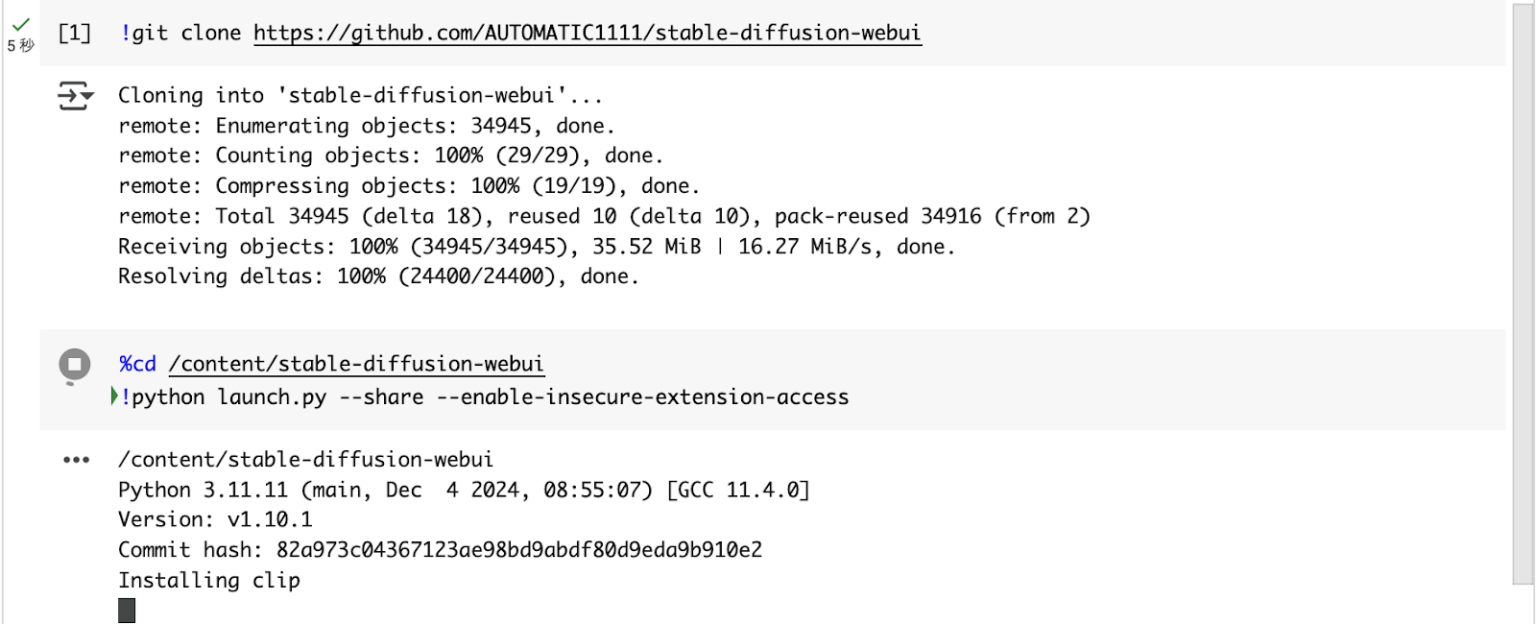The image size is (1536, 624).
Task: Collapse the first cell's clone output
Action: click(x=74, y=94)
